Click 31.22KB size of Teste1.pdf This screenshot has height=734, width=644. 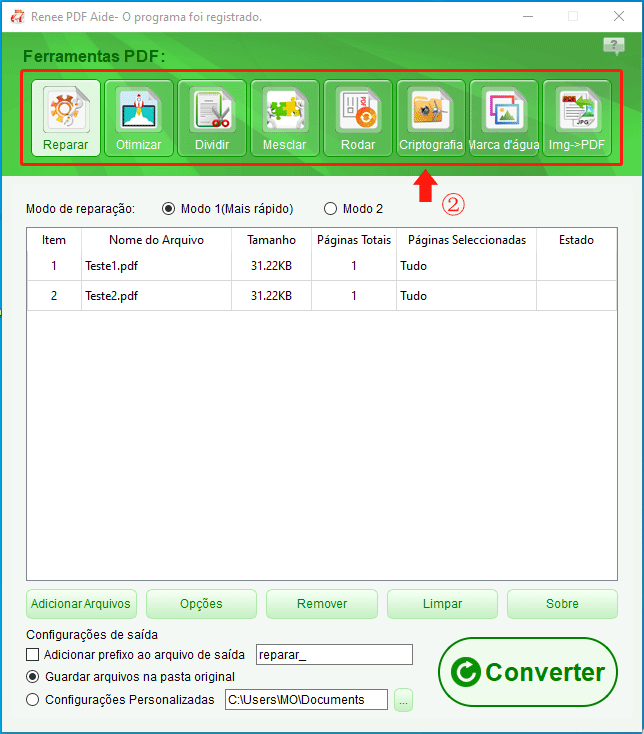point(271,266)
